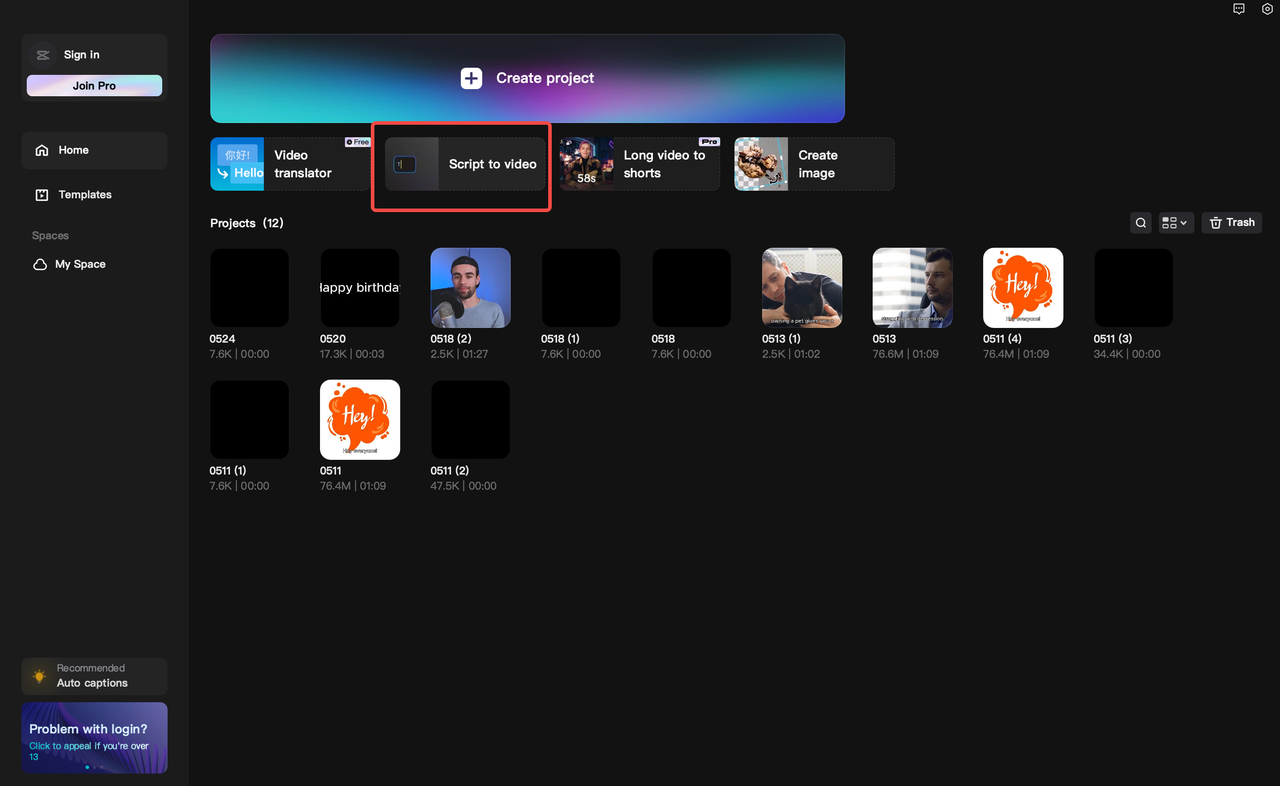Viewport: 1280px width, 786px height.
Task: Click the Auto captions lightbulb icon
Action: point(39,676)
